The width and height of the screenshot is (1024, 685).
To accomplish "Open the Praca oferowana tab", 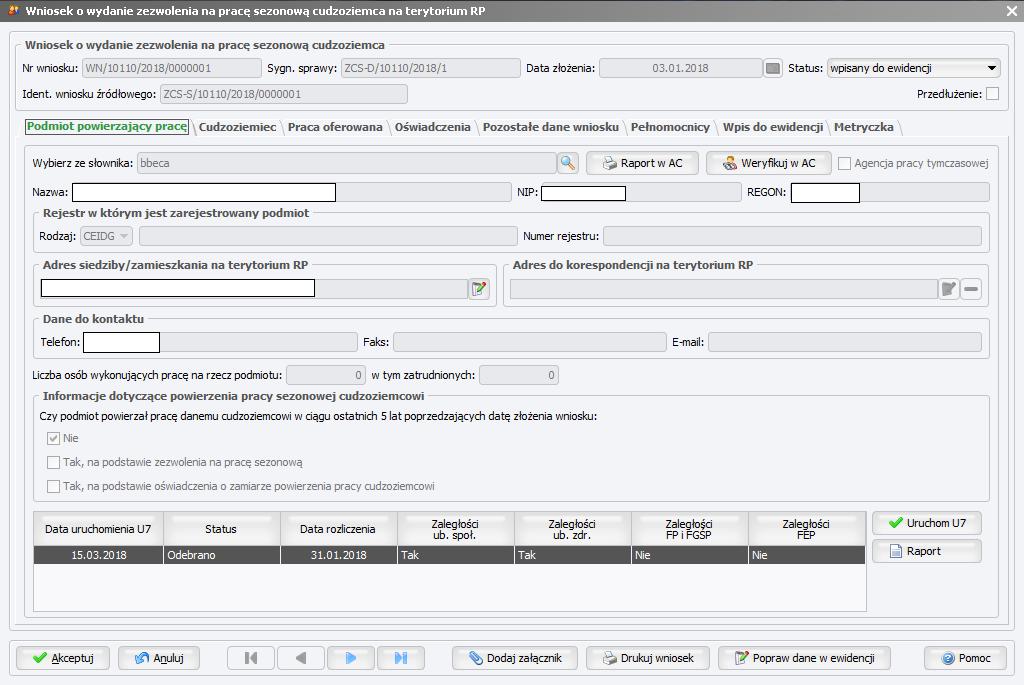I will [x=335, y=127].
